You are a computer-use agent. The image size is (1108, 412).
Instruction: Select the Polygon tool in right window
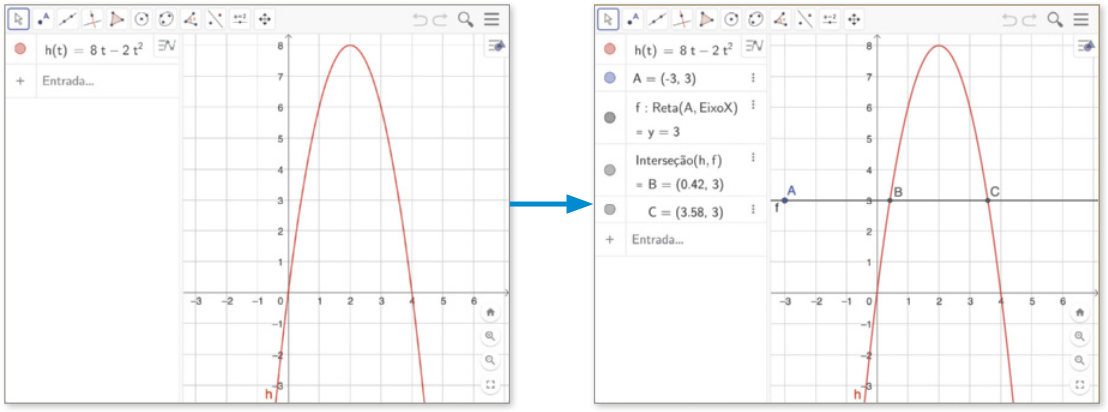pos(707,20)
